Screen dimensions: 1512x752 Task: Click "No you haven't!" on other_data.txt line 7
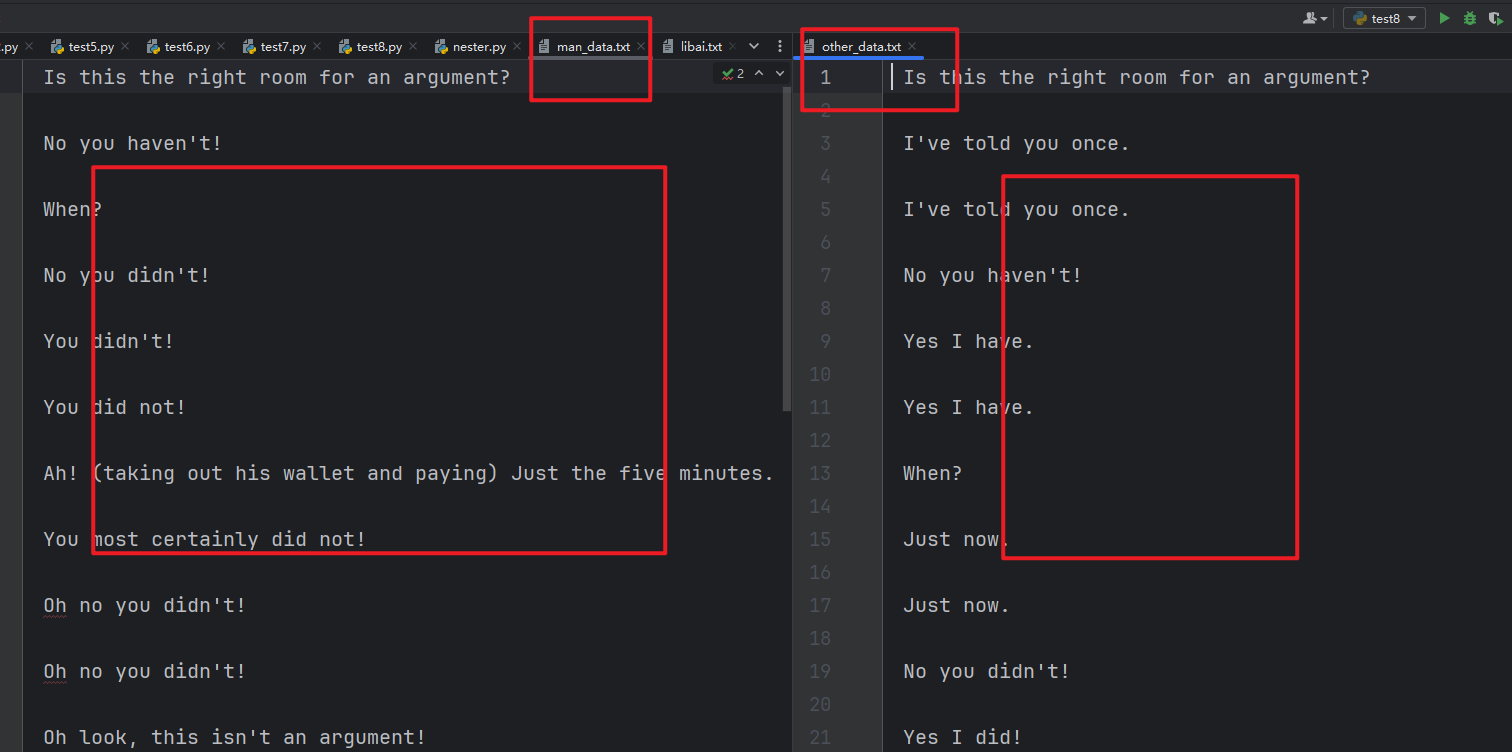click(x=993, y=275)
